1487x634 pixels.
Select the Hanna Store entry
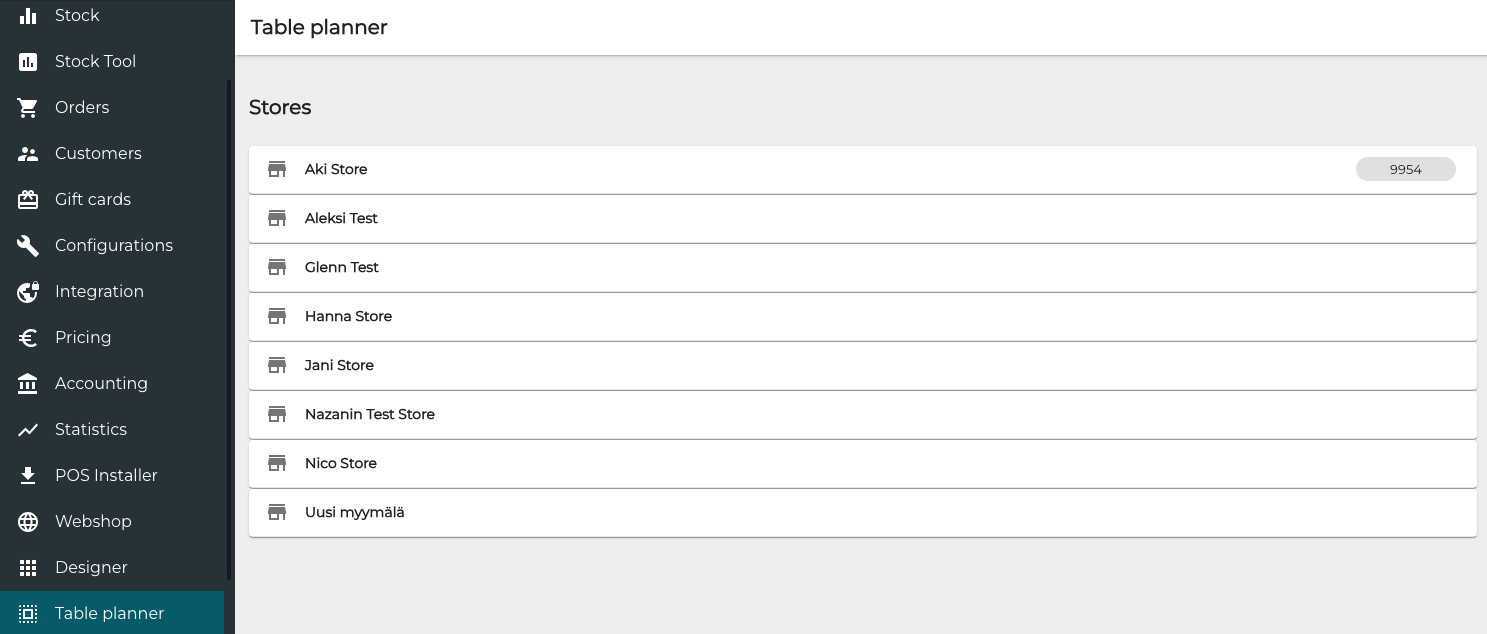348,317
